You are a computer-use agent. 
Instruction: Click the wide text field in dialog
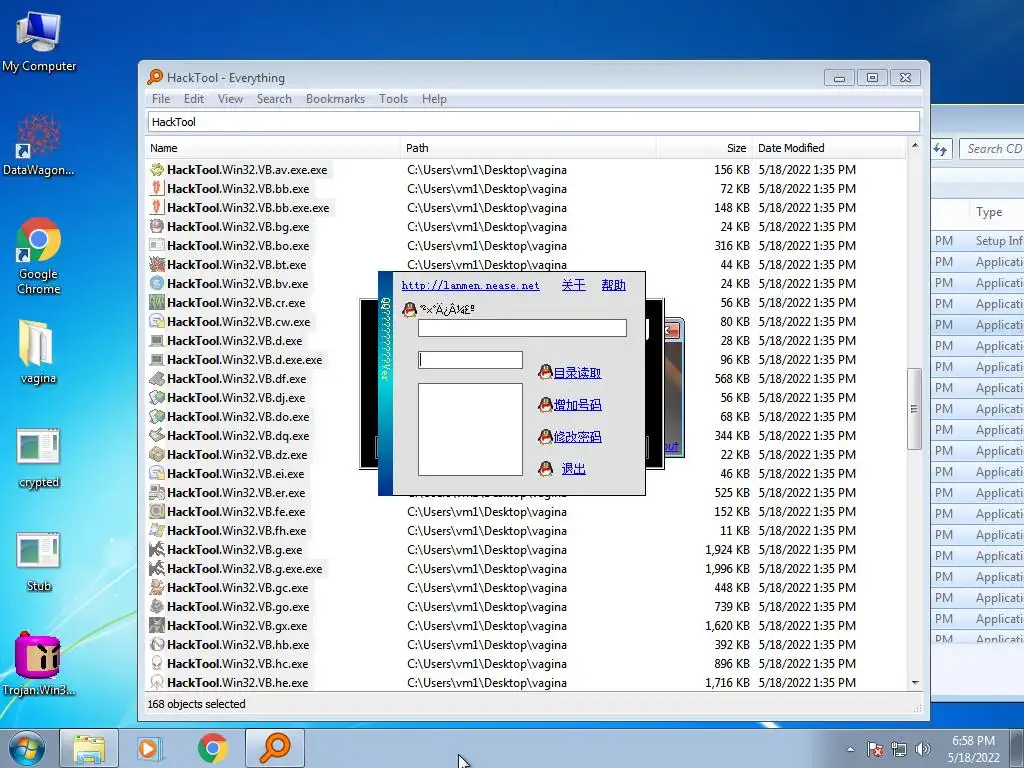pos(522,328)
